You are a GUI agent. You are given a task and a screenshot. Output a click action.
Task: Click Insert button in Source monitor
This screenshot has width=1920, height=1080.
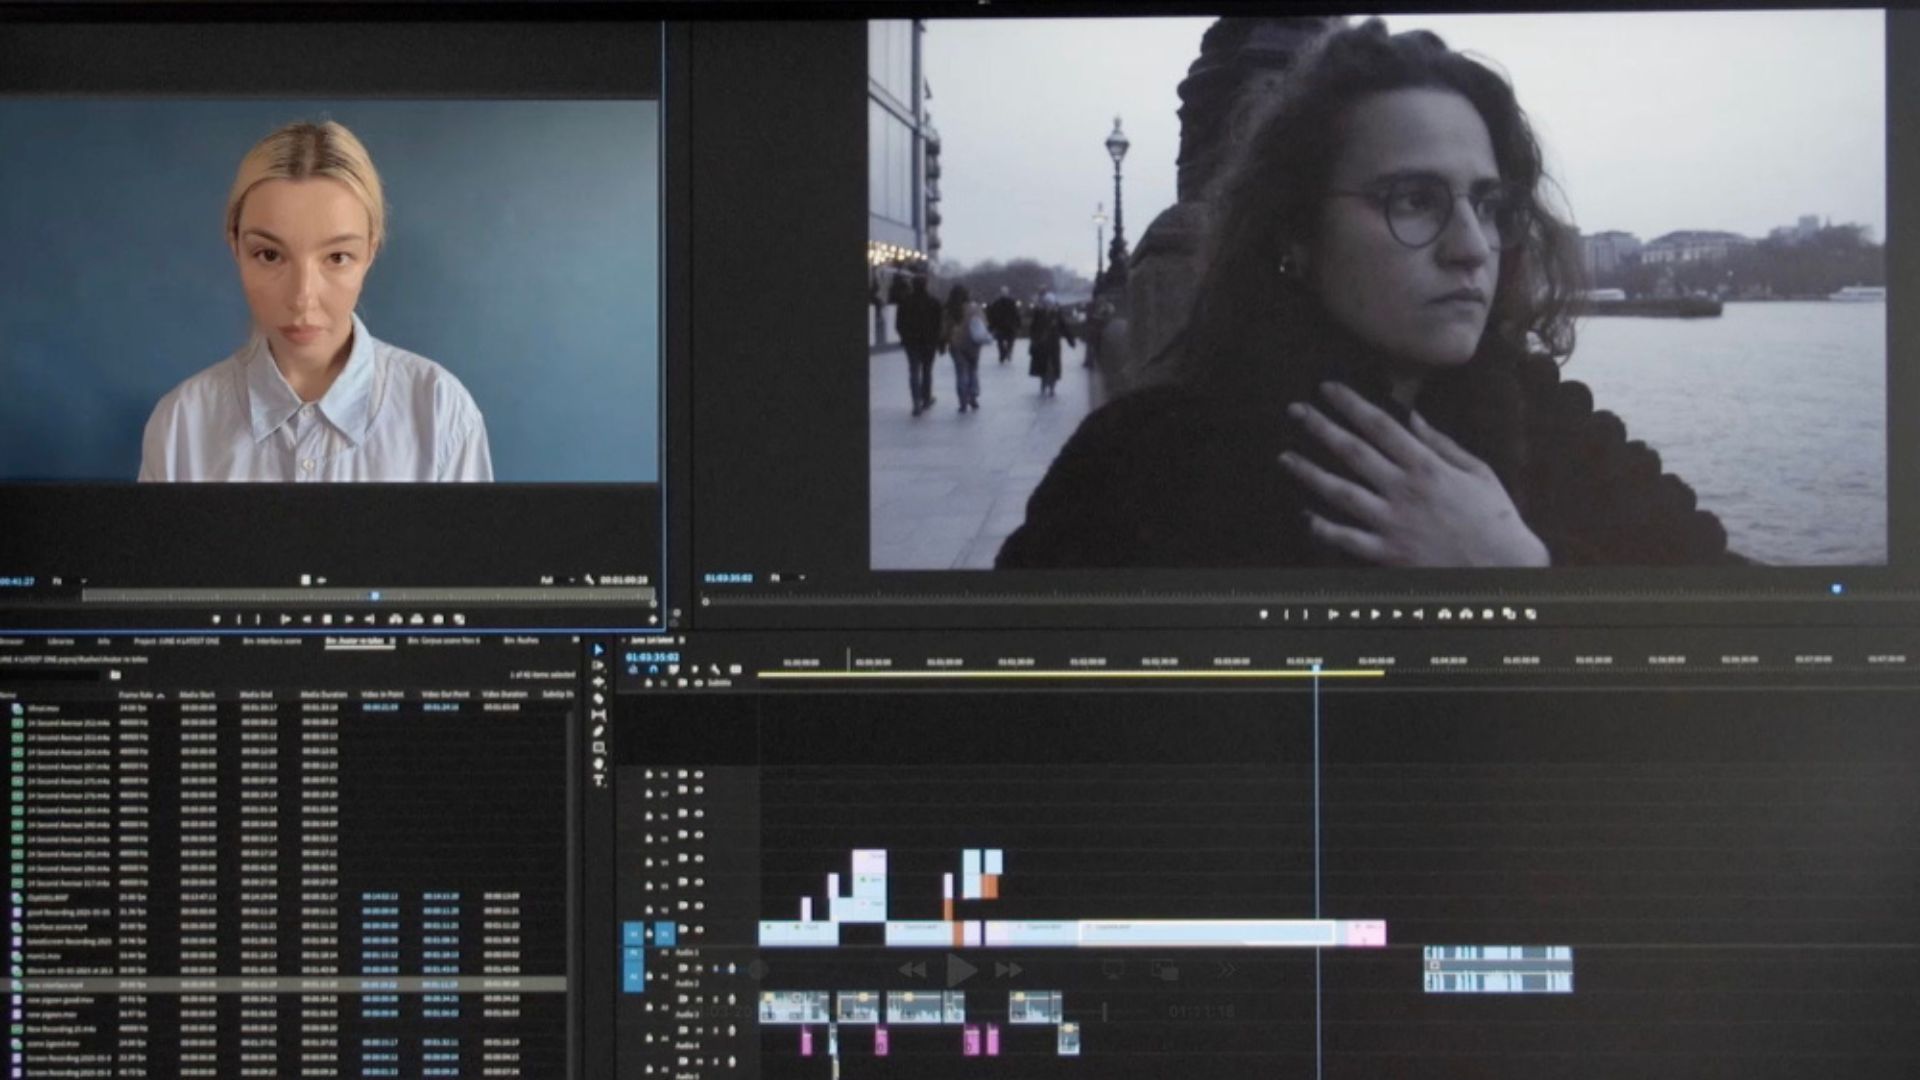coord(395,619)
